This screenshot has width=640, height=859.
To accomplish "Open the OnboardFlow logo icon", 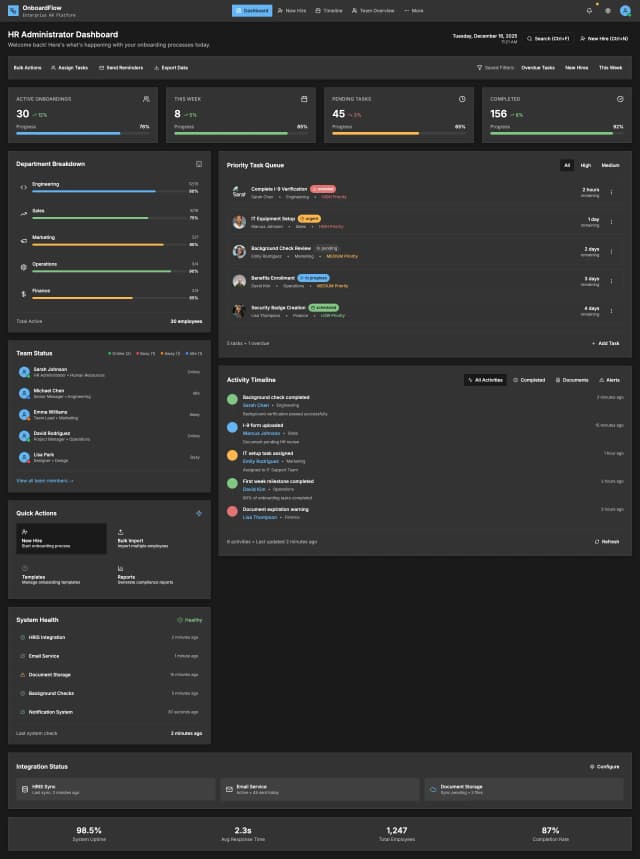I will (x=12, y=10).
